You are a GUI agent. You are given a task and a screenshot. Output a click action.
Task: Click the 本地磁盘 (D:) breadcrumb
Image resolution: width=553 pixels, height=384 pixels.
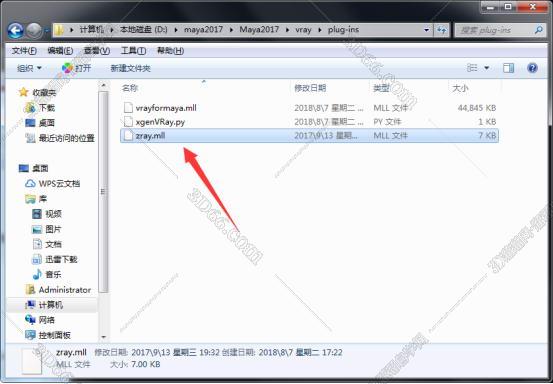pyautogui.click(x=144, y=30)
